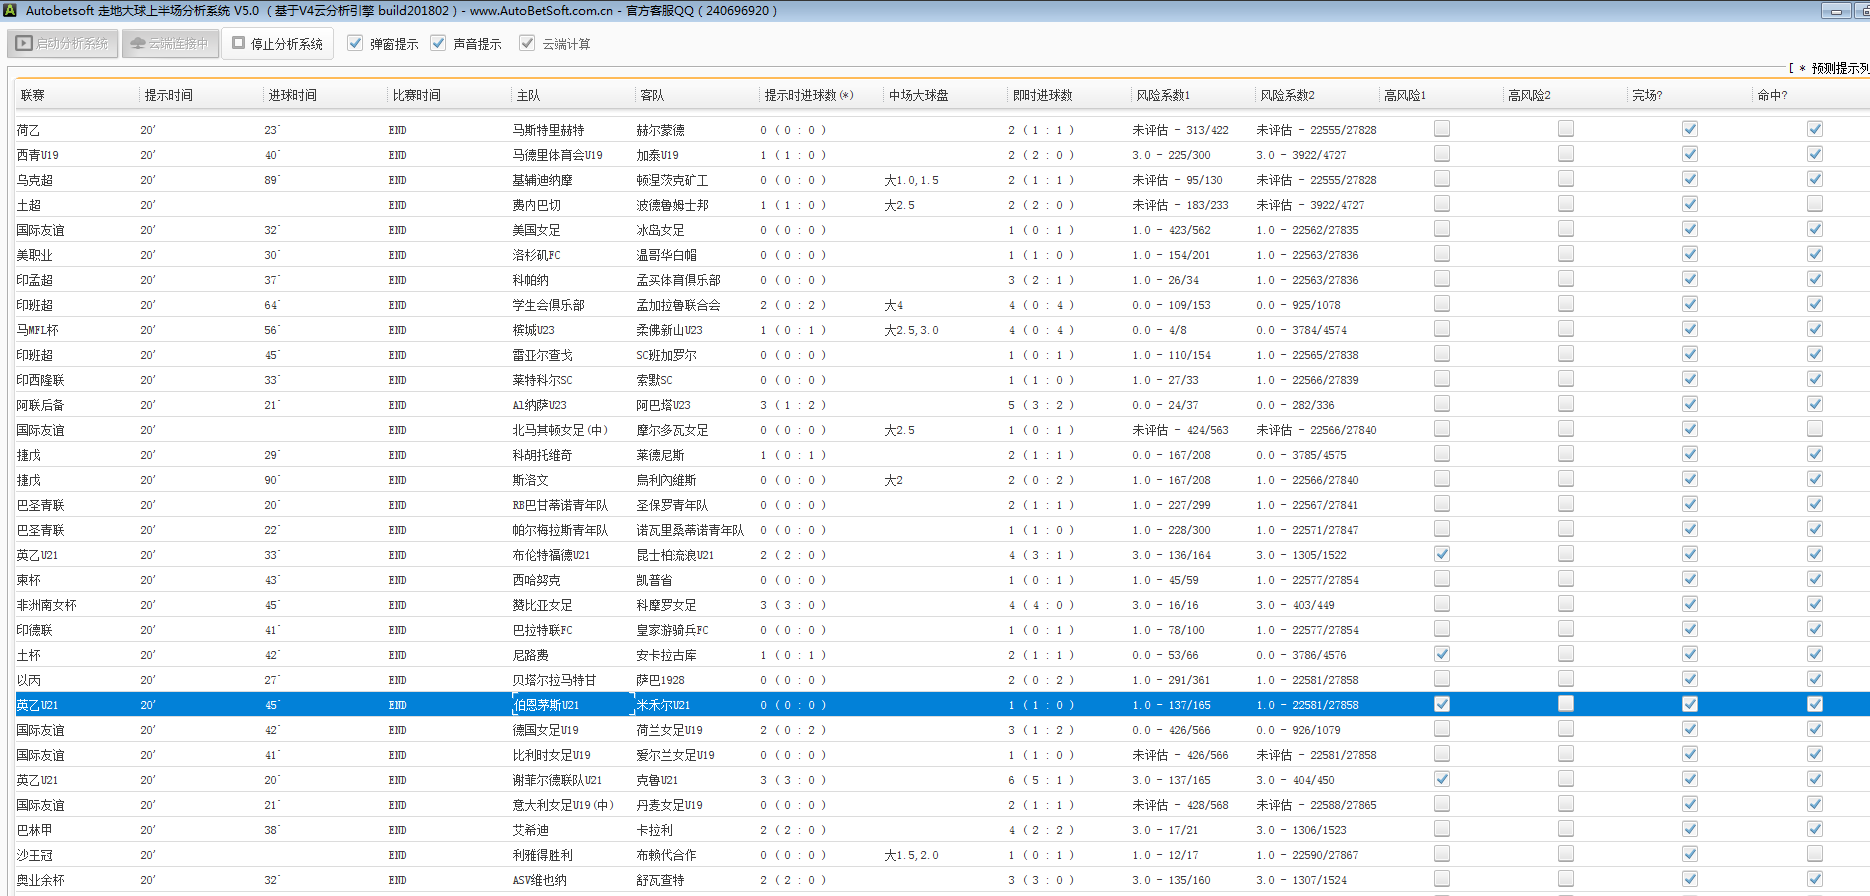Click the 风险系数1 column header

coord(1163,95)
